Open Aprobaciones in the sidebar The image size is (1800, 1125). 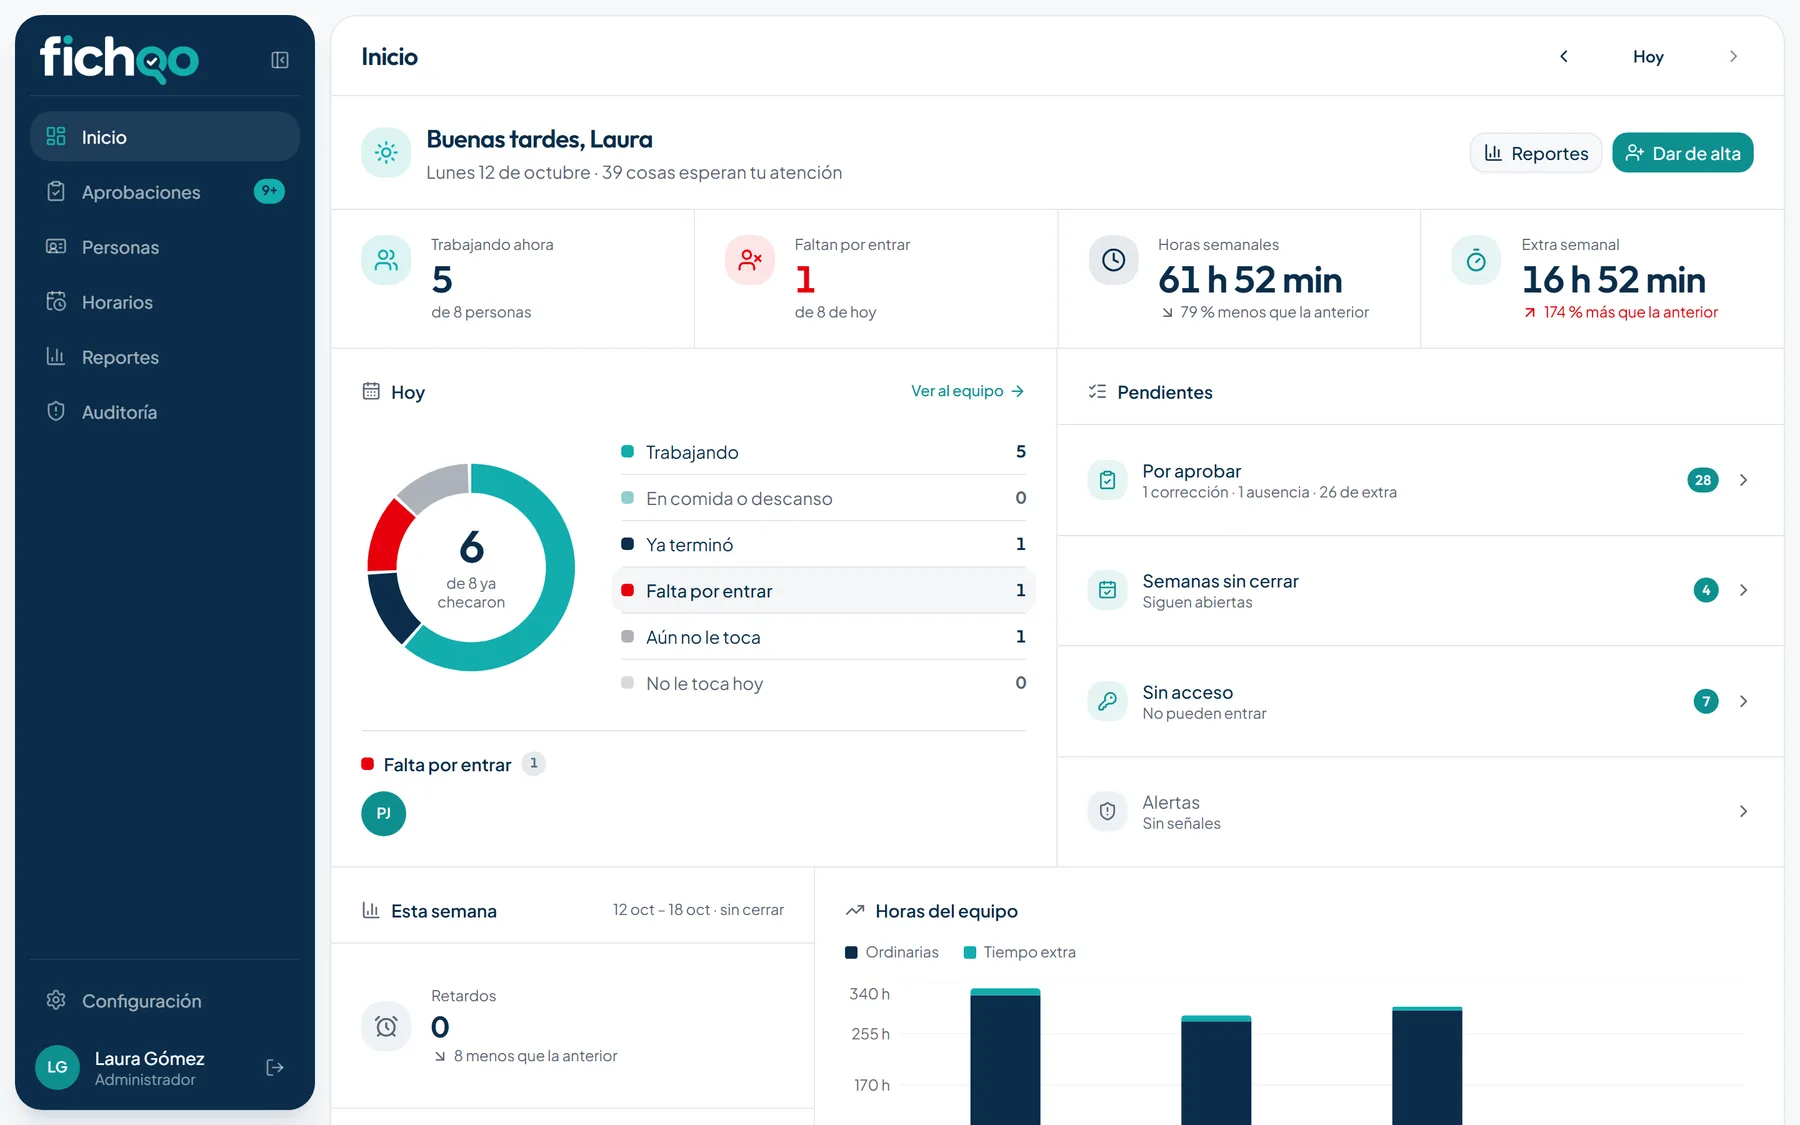pos(165,192)
